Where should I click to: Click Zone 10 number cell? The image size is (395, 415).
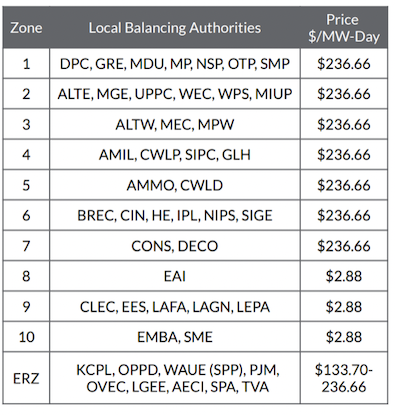26,337
